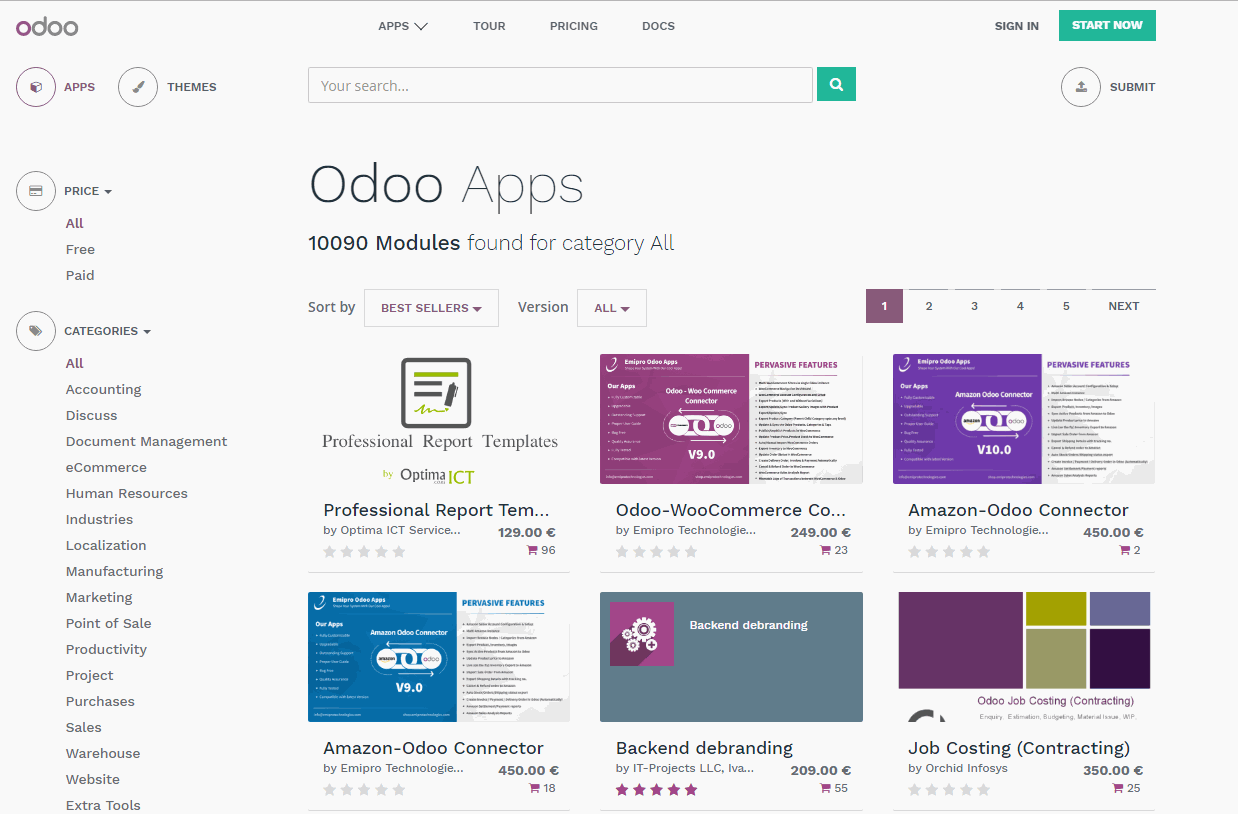Click star rating of Backend debranding
Image resolution: width=1238 pixels, height=814 pixels.
tap(657, 789)
